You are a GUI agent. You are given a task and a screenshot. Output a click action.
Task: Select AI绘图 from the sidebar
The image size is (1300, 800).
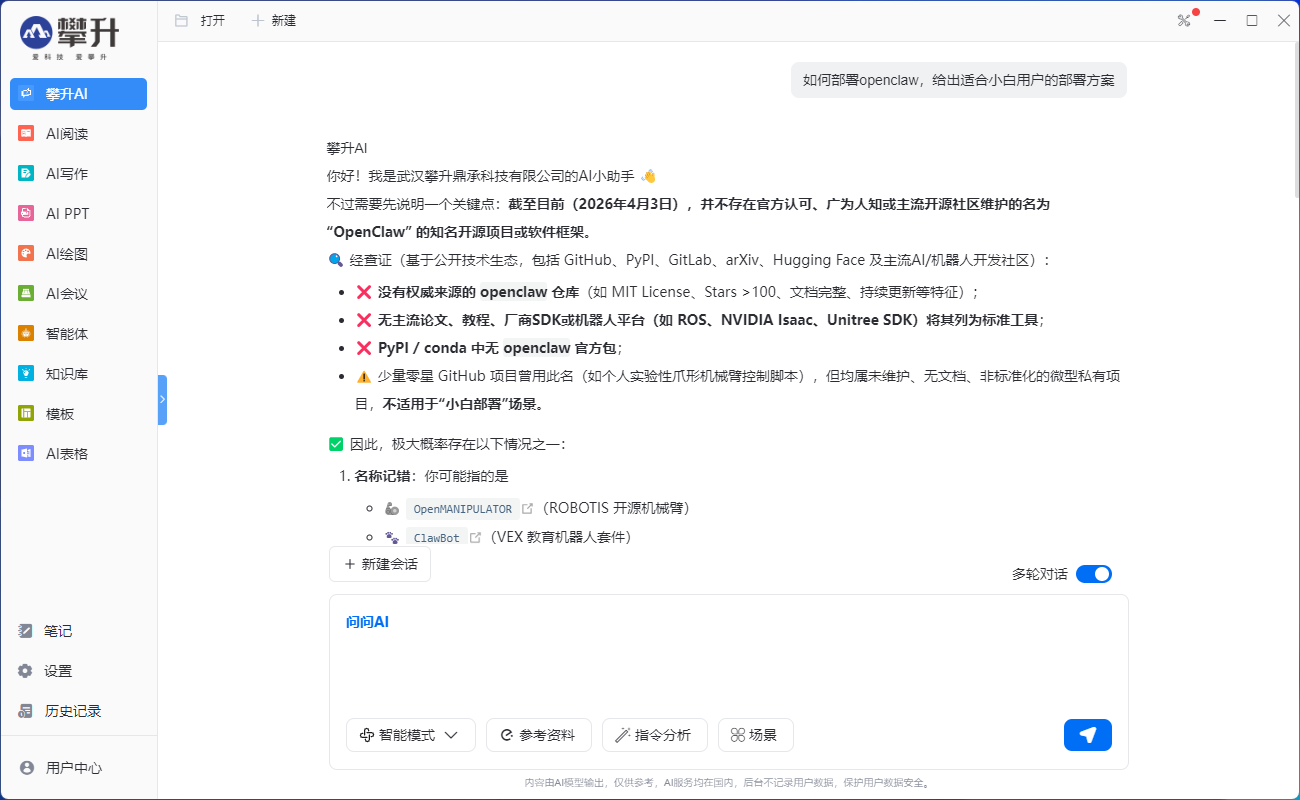click(x=78, y=254)
